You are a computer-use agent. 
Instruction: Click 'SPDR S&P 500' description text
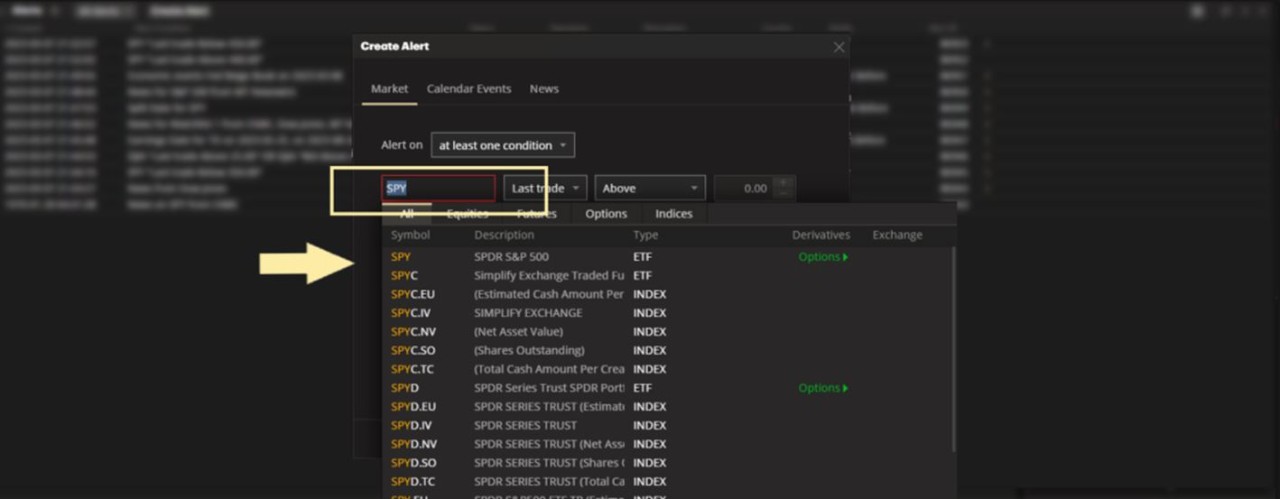point(511,257)
